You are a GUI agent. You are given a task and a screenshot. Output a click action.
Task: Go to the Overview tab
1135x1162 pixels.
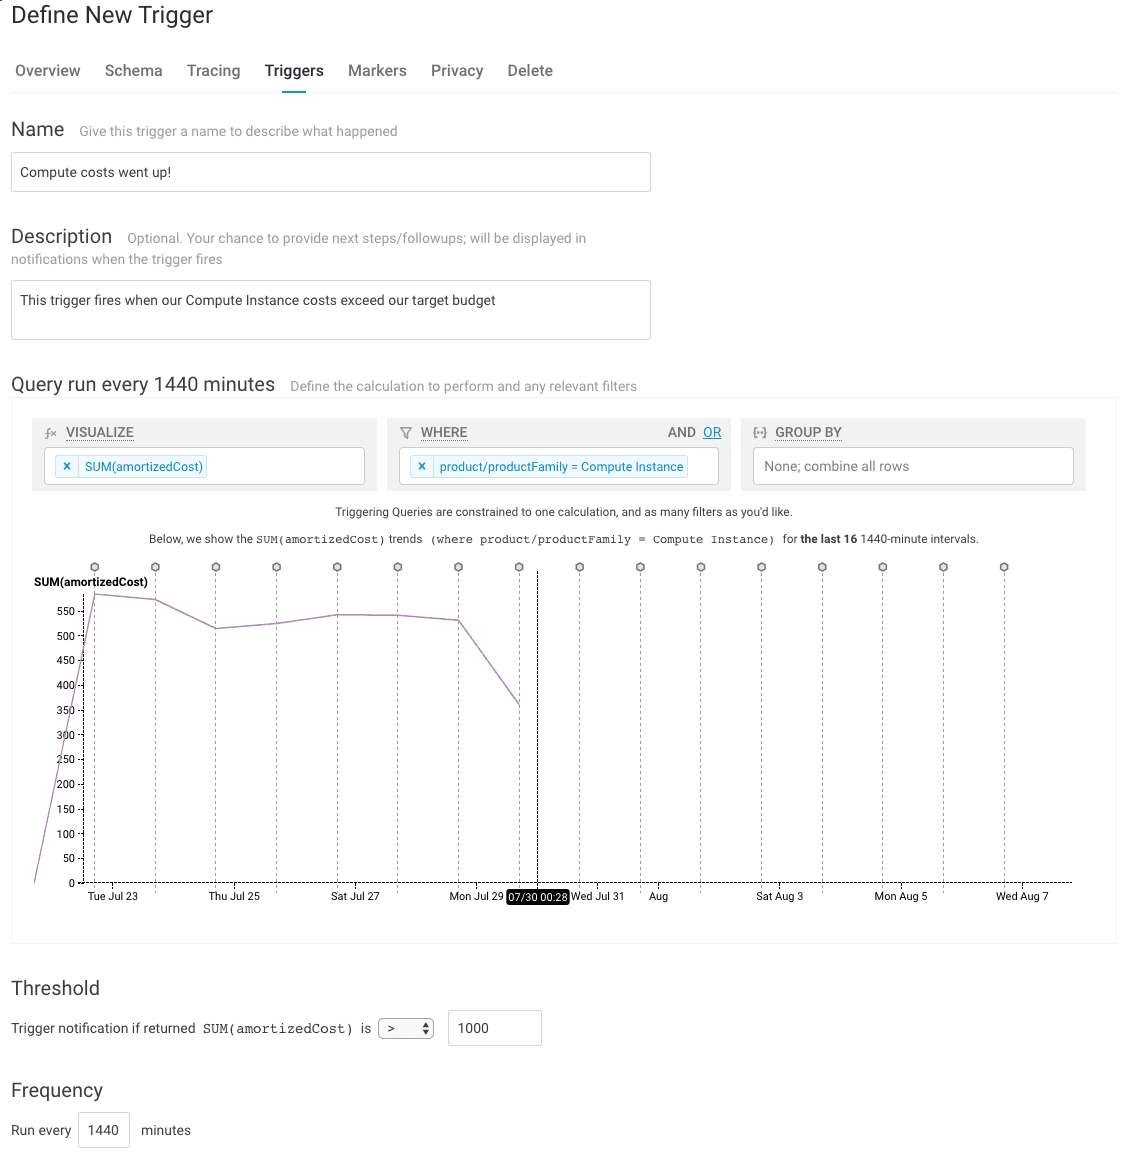point(48,71)
